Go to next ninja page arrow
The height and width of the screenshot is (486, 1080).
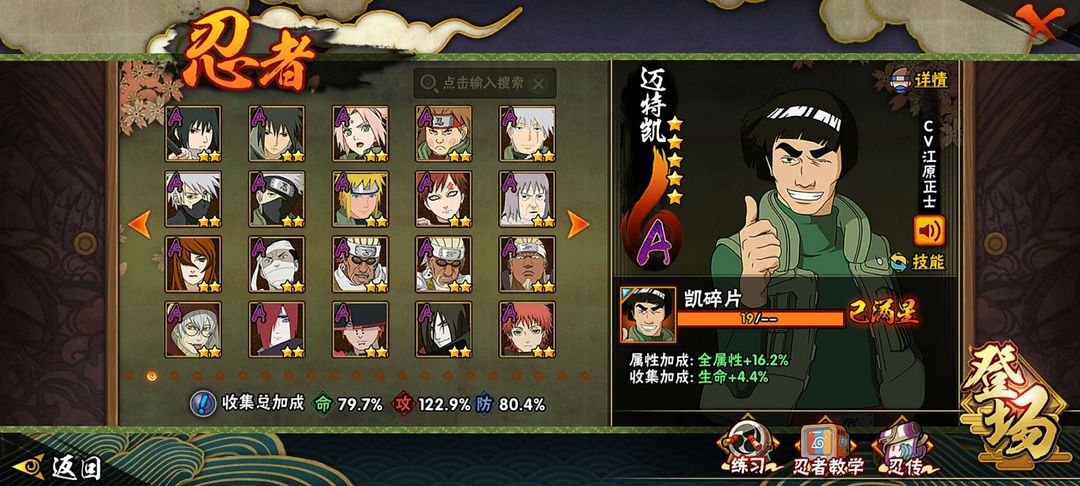pyautogui.click(x=577, y=224)
